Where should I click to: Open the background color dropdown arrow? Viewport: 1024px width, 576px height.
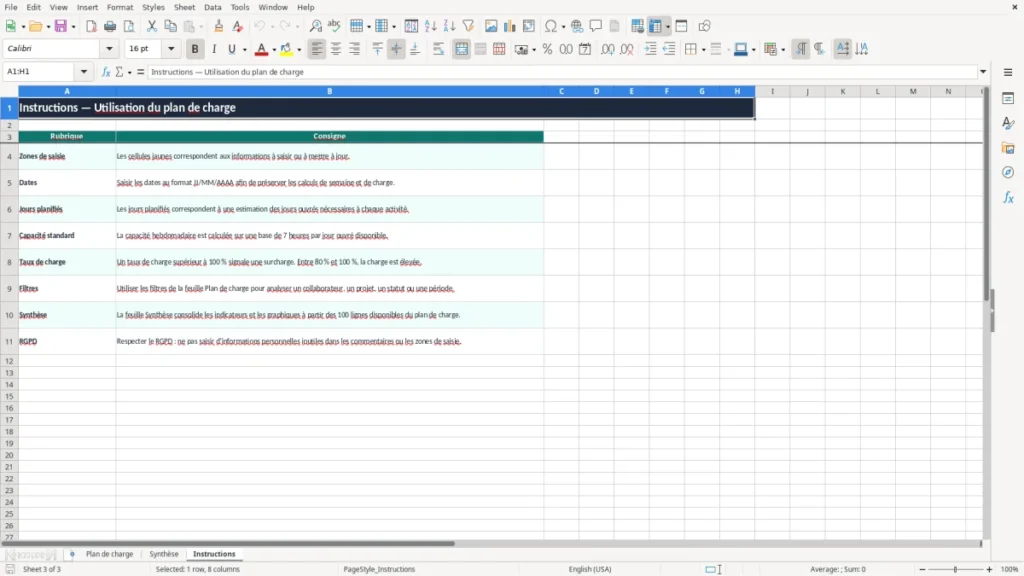click(x=299, y=49)
